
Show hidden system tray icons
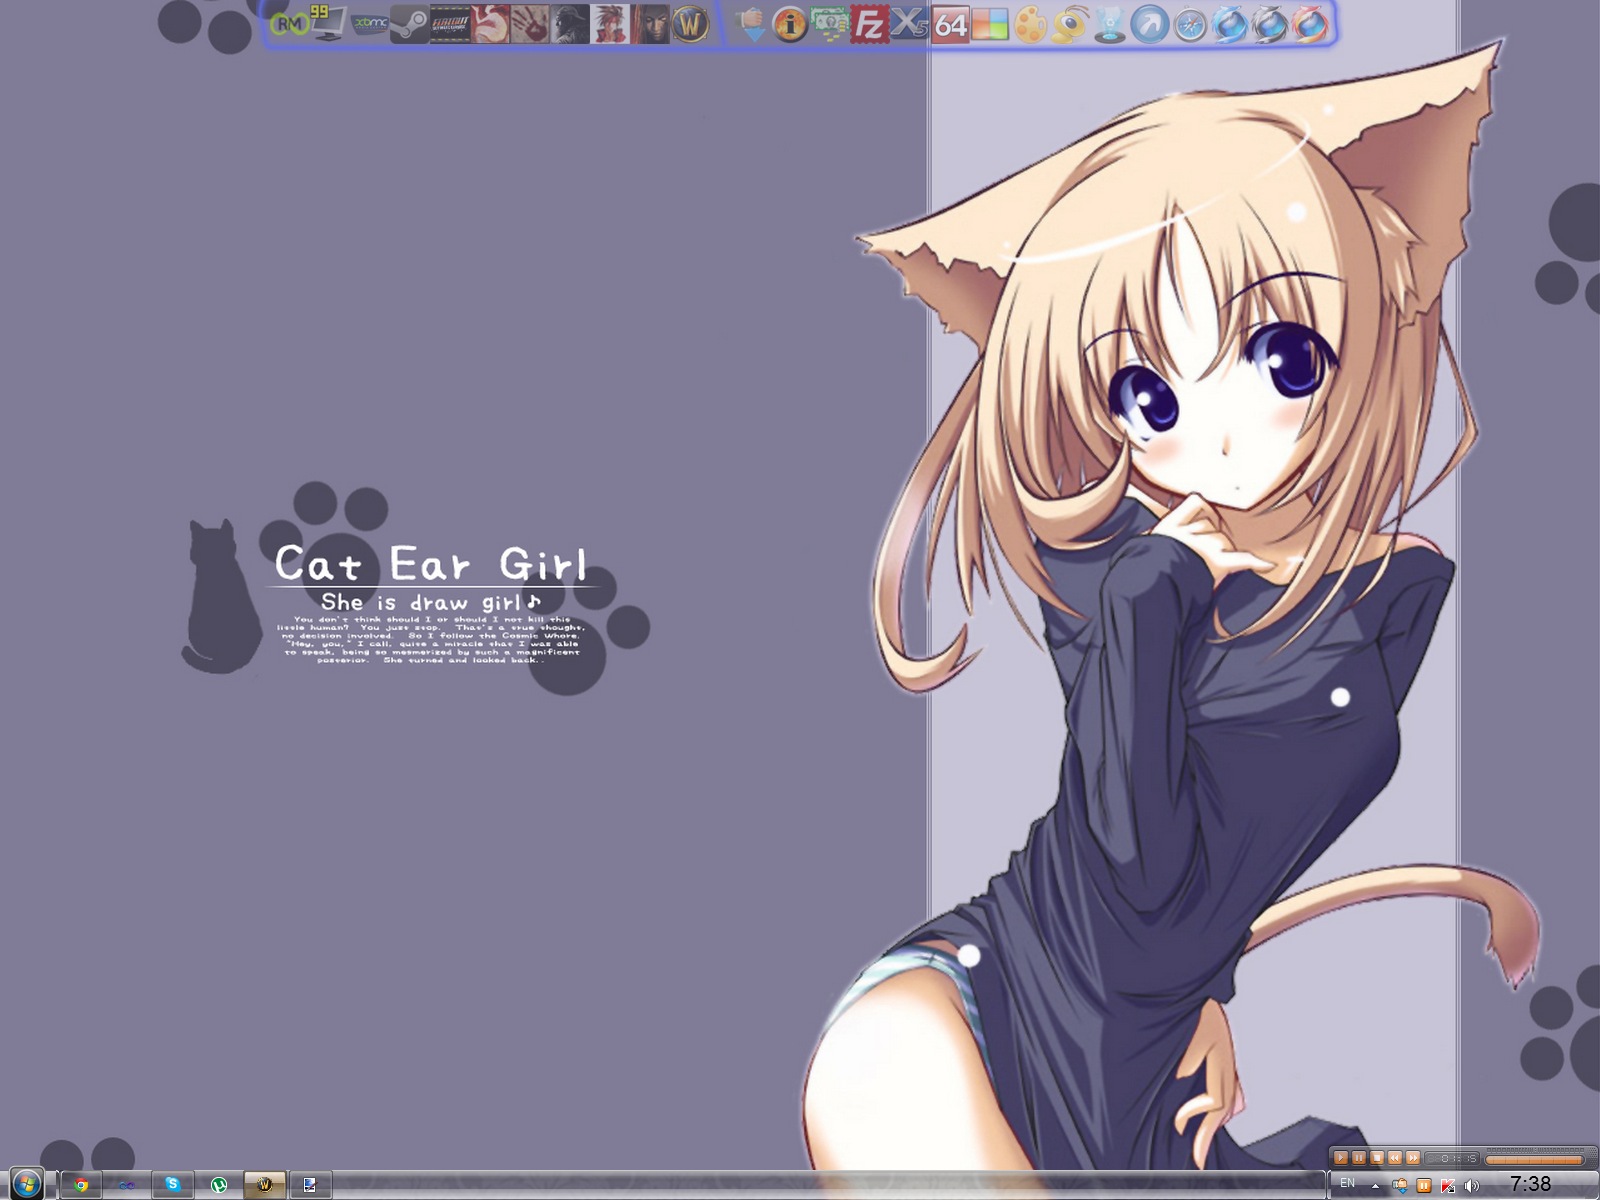tap(1375, 1186)
